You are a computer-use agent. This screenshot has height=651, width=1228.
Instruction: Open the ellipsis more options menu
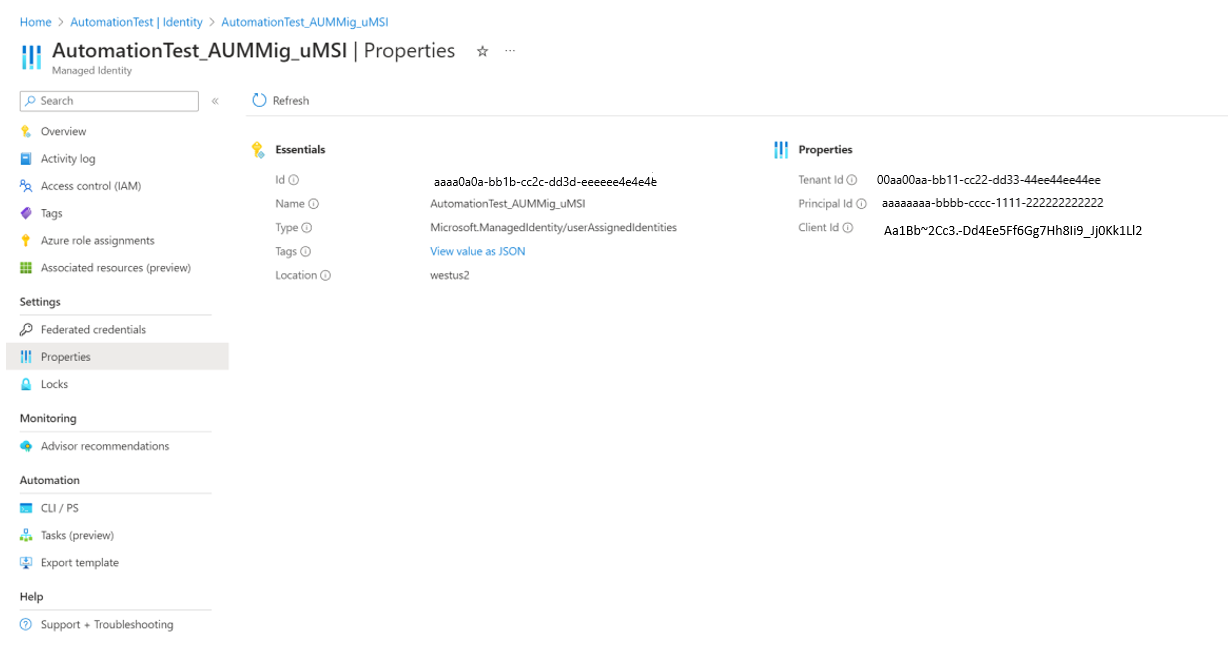[510, 52]
